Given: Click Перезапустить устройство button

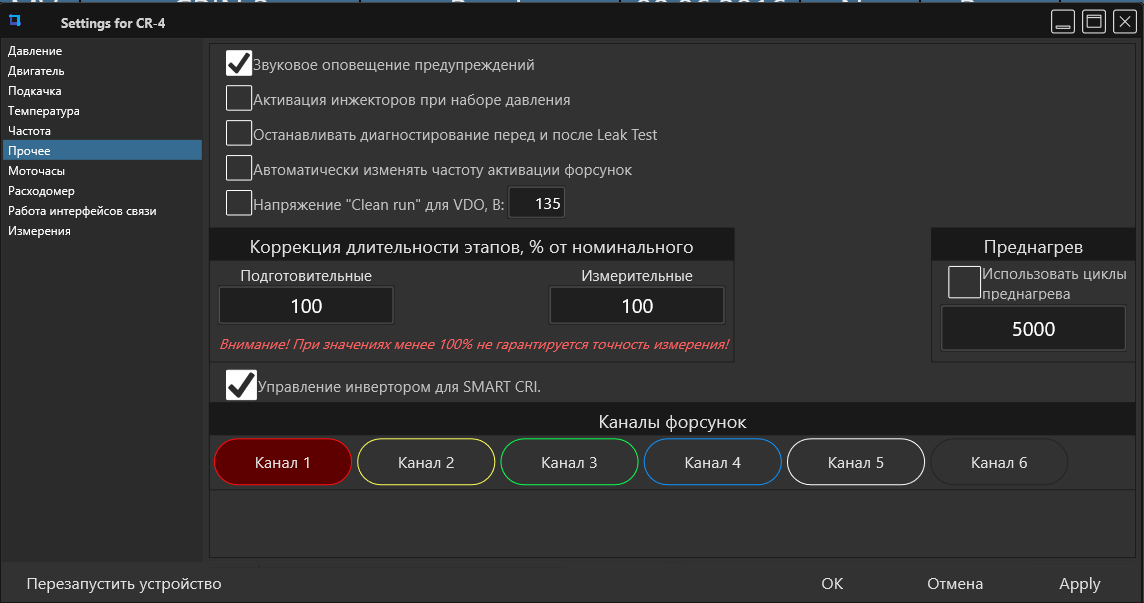Looking at the screenshot, I should tap(124, 584).
